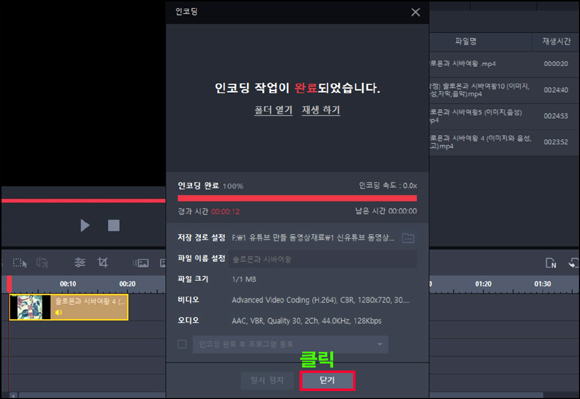Click the save path text beginning with F:
The height and width of the screenshot is (399, 580).
point(313,238)
